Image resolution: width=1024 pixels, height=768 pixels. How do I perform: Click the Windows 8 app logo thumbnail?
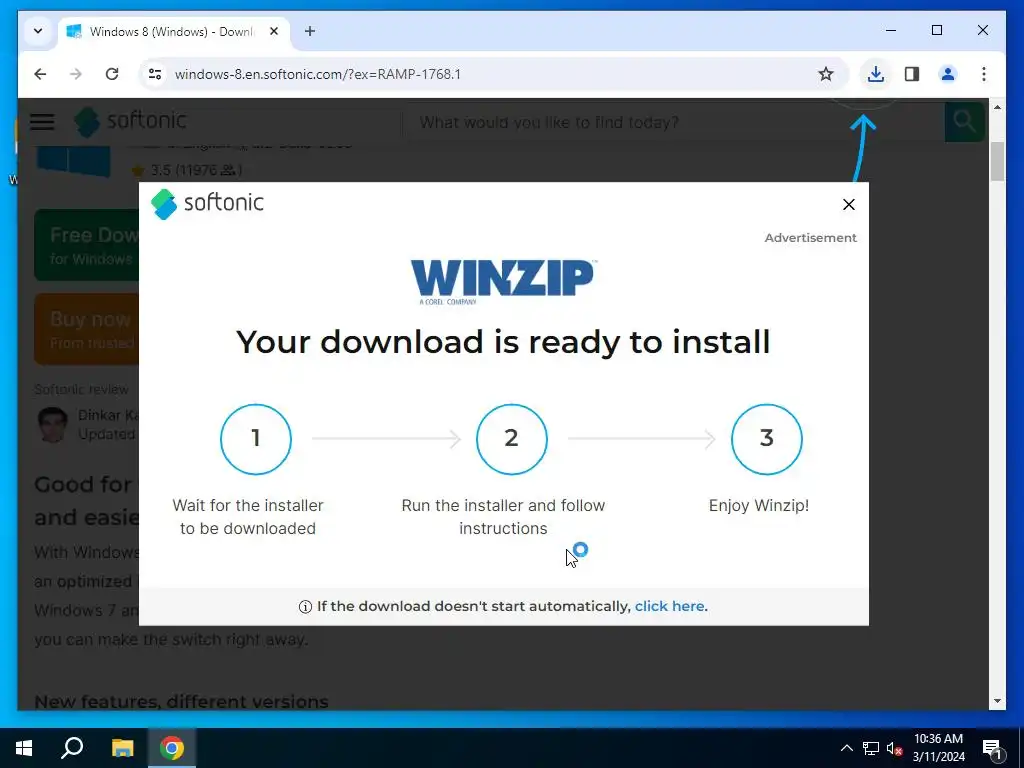[73, 161]
